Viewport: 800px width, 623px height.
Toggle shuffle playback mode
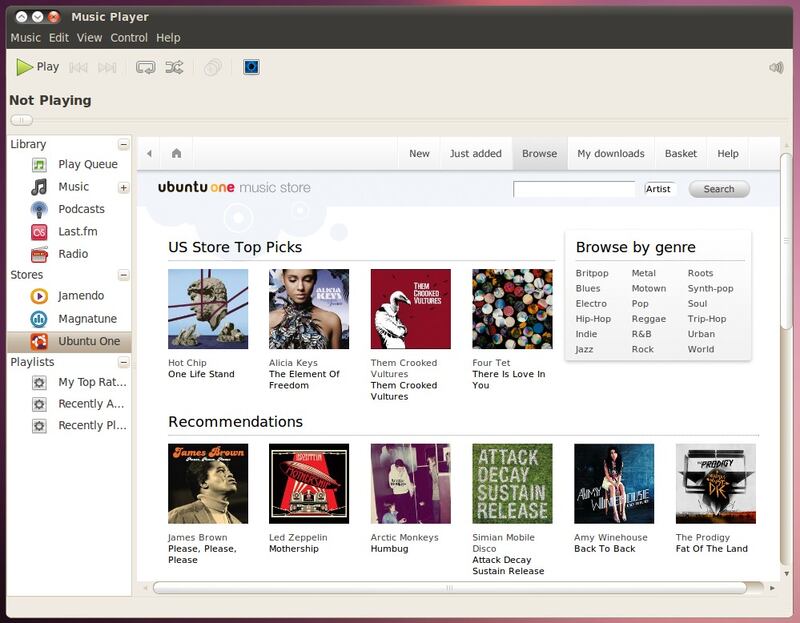click(x=174, y=68)
